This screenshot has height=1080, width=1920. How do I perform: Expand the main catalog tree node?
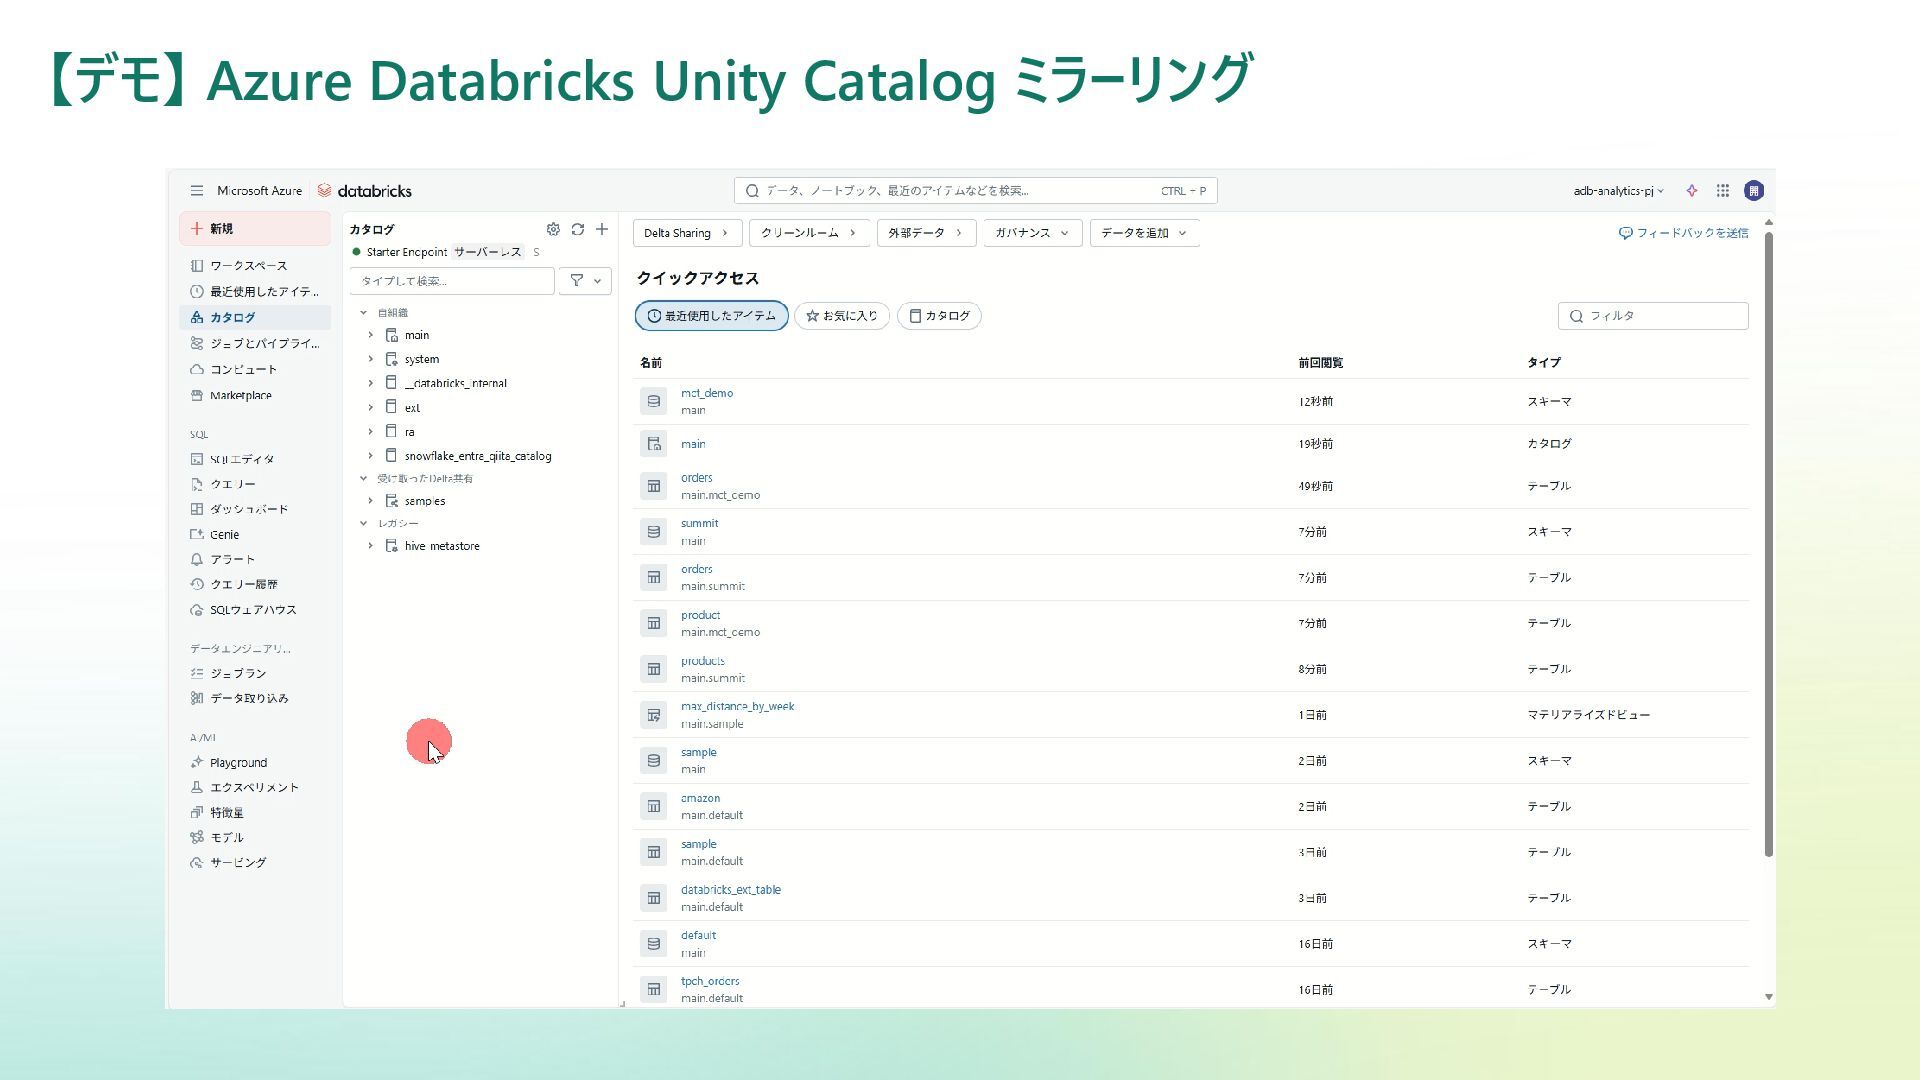point(371,336)
